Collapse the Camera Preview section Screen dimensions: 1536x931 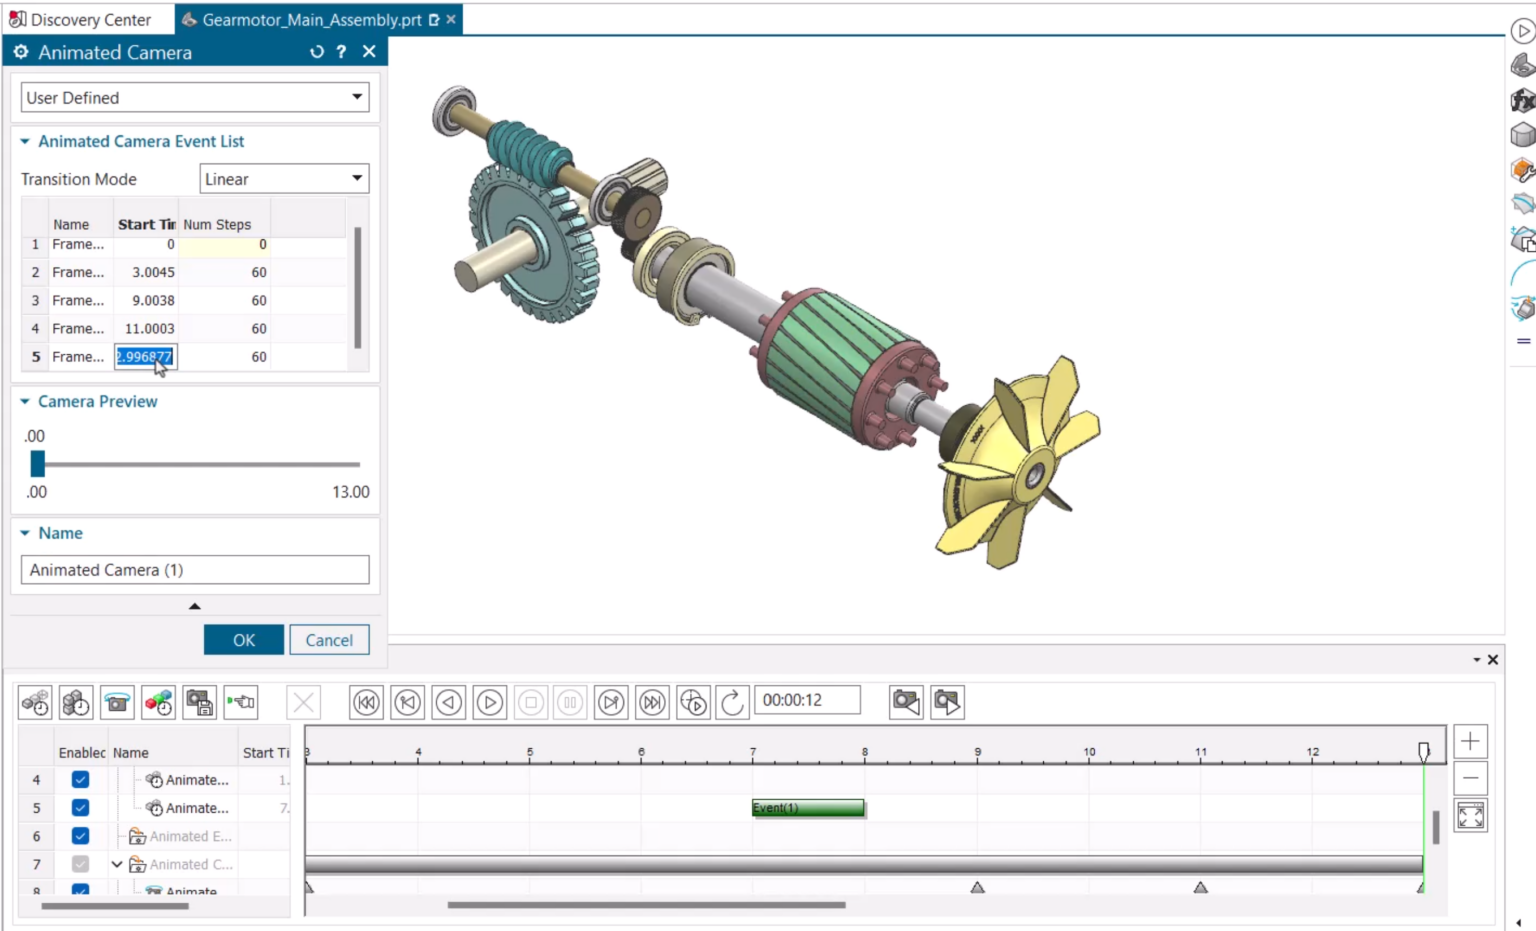click(x=25, y=401)
